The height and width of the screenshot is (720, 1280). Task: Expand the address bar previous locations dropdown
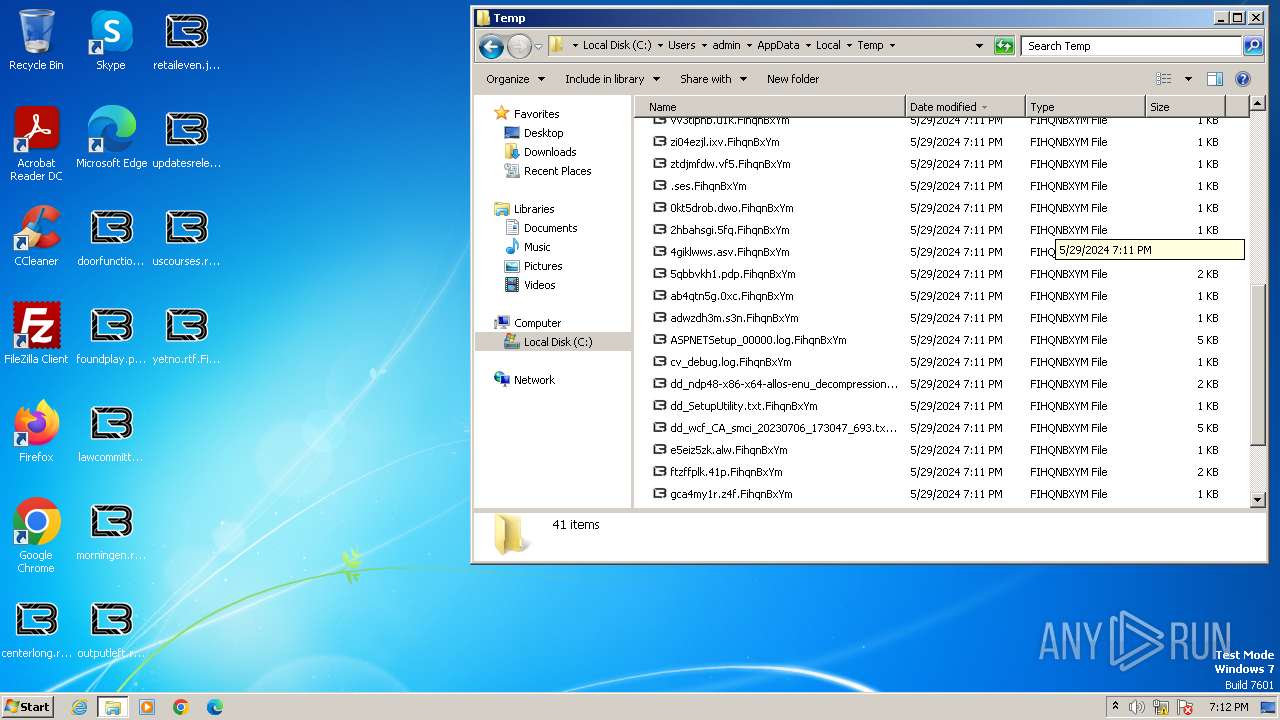(979, 46)
